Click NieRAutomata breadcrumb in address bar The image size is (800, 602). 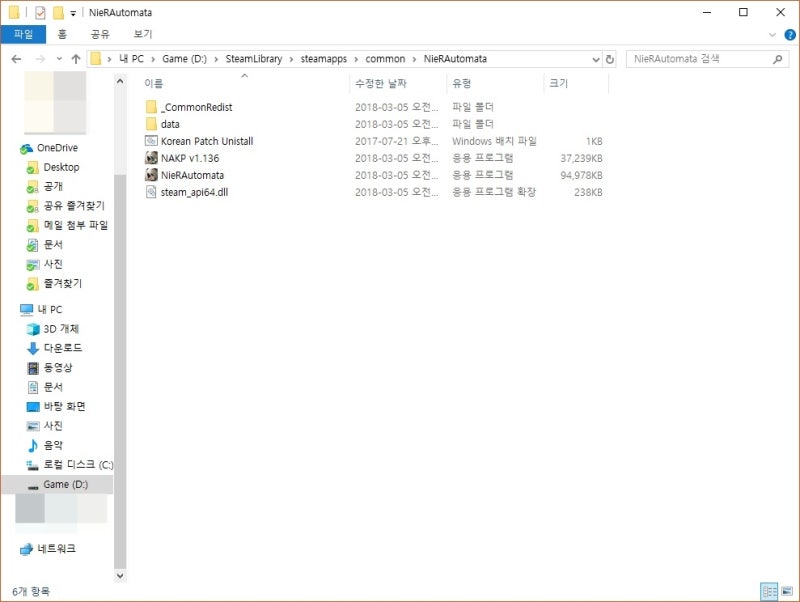(455, 59)
